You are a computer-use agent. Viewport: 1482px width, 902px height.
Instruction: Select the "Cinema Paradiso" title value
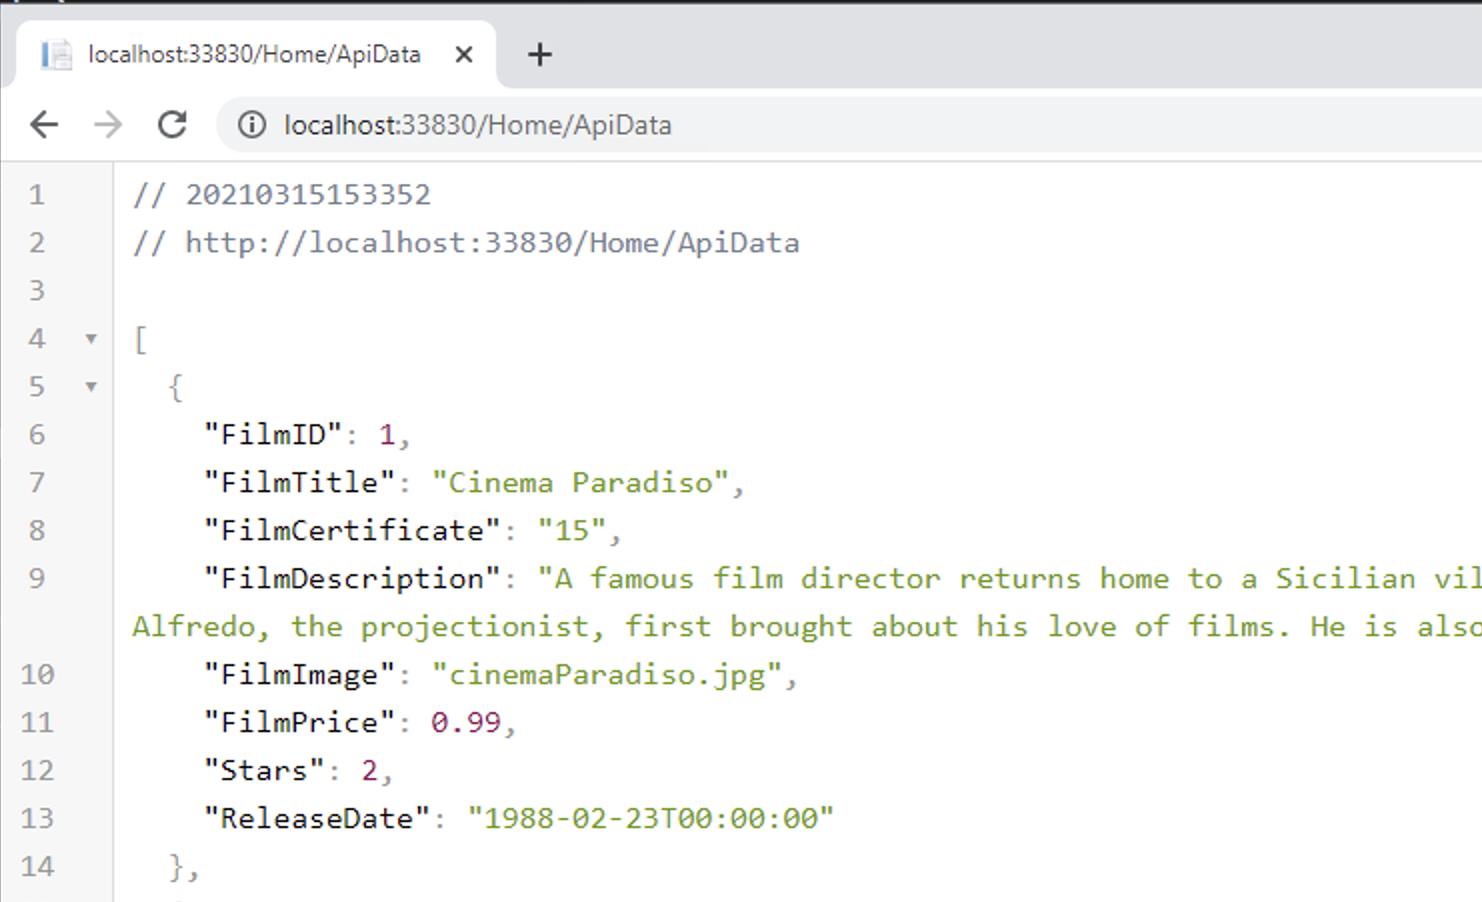pyautogui.click(x=585, y=482)
